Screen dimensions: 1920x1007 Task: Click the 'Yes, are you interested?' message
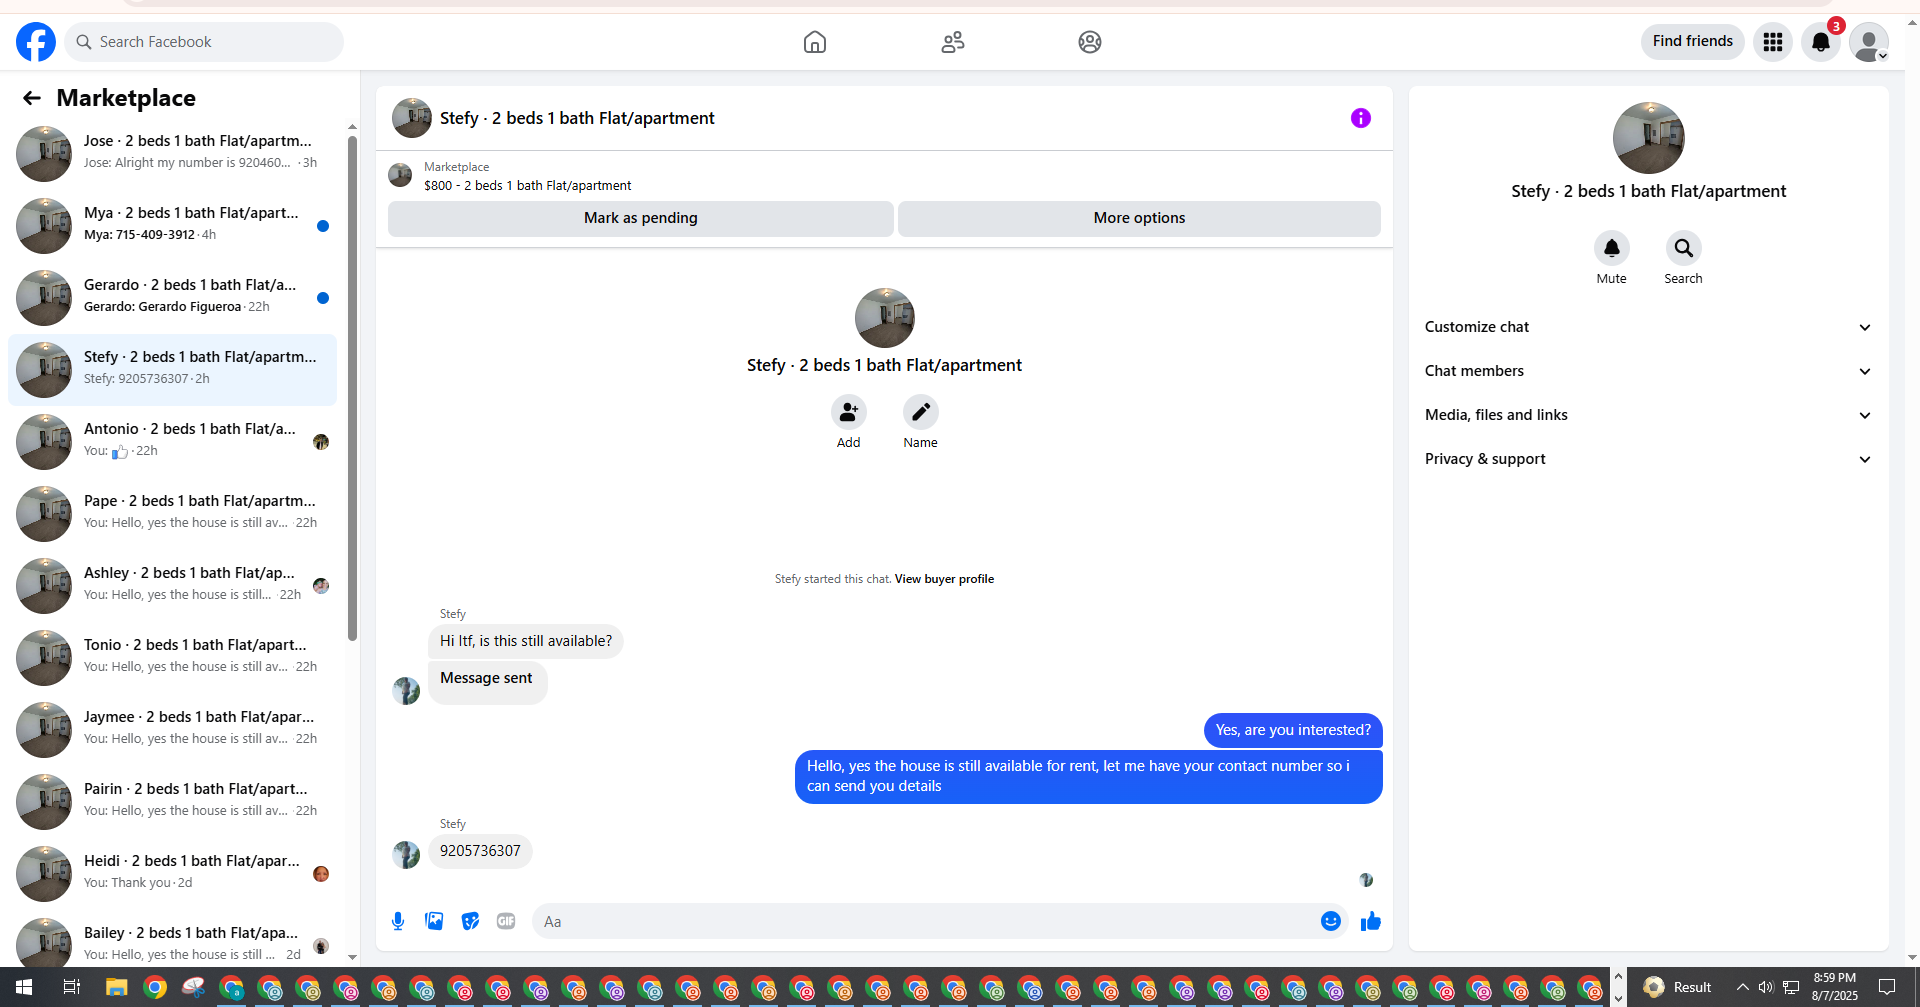[1293, 730]
